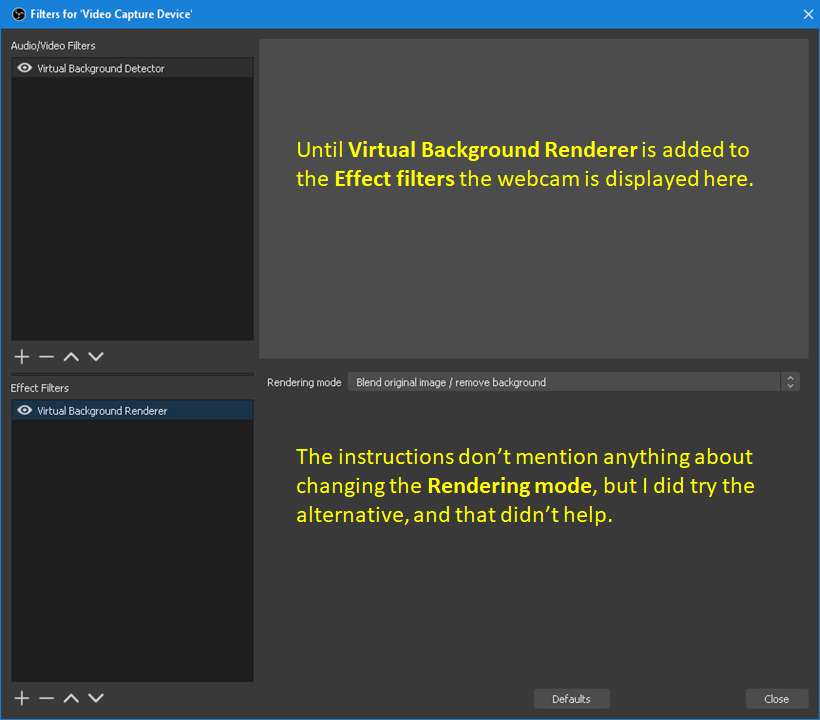
Task: Click the Effect Filters heading
Action: point(40,388)
